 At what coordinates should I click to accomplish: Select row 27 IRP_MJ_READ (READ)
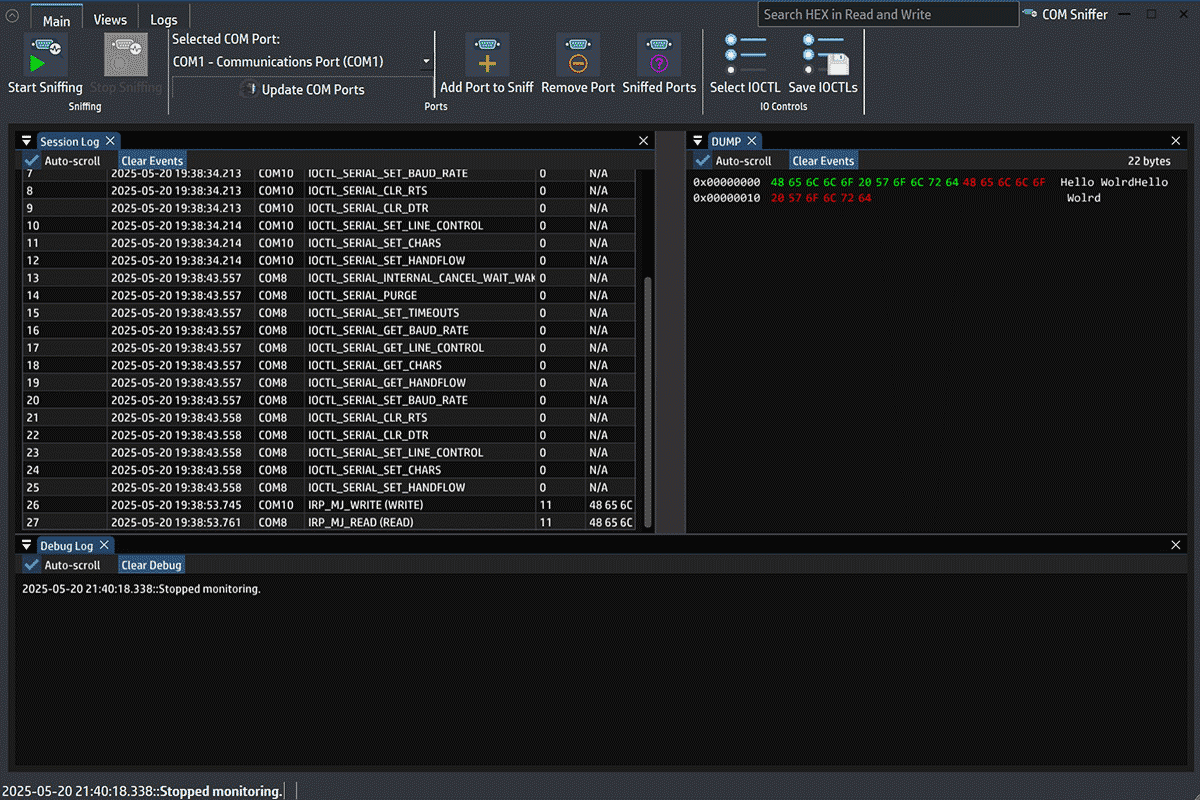pos(329,522)
